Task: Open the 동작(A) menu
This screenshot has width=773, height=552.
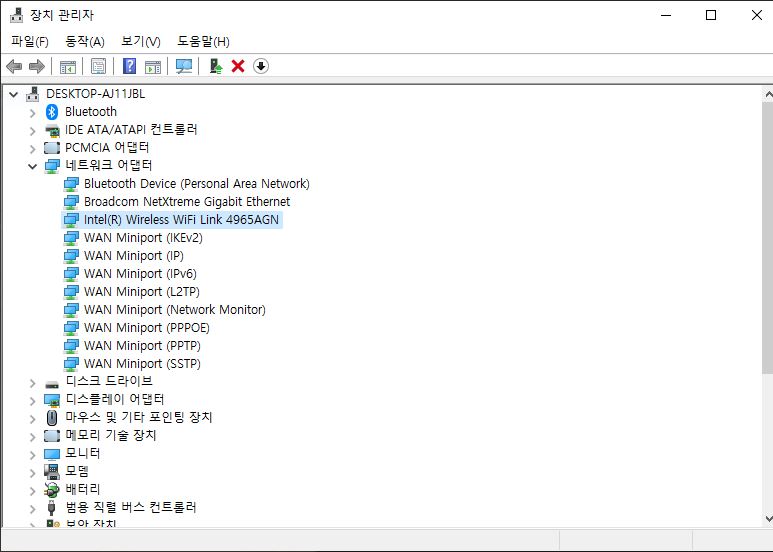Action: (x=85, y=41)
